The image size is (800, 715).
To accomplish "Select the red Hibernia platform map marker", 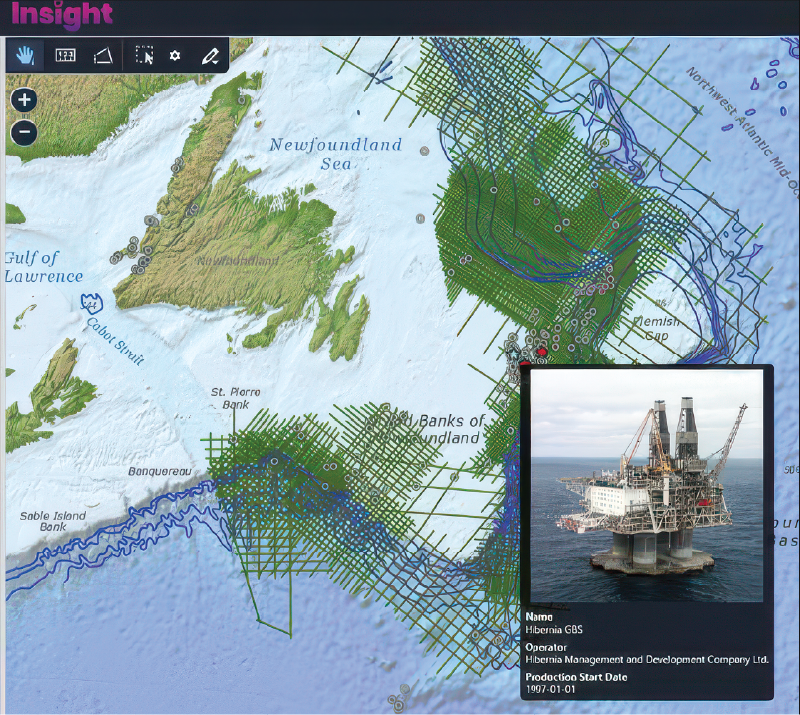I will click(541, 352).
